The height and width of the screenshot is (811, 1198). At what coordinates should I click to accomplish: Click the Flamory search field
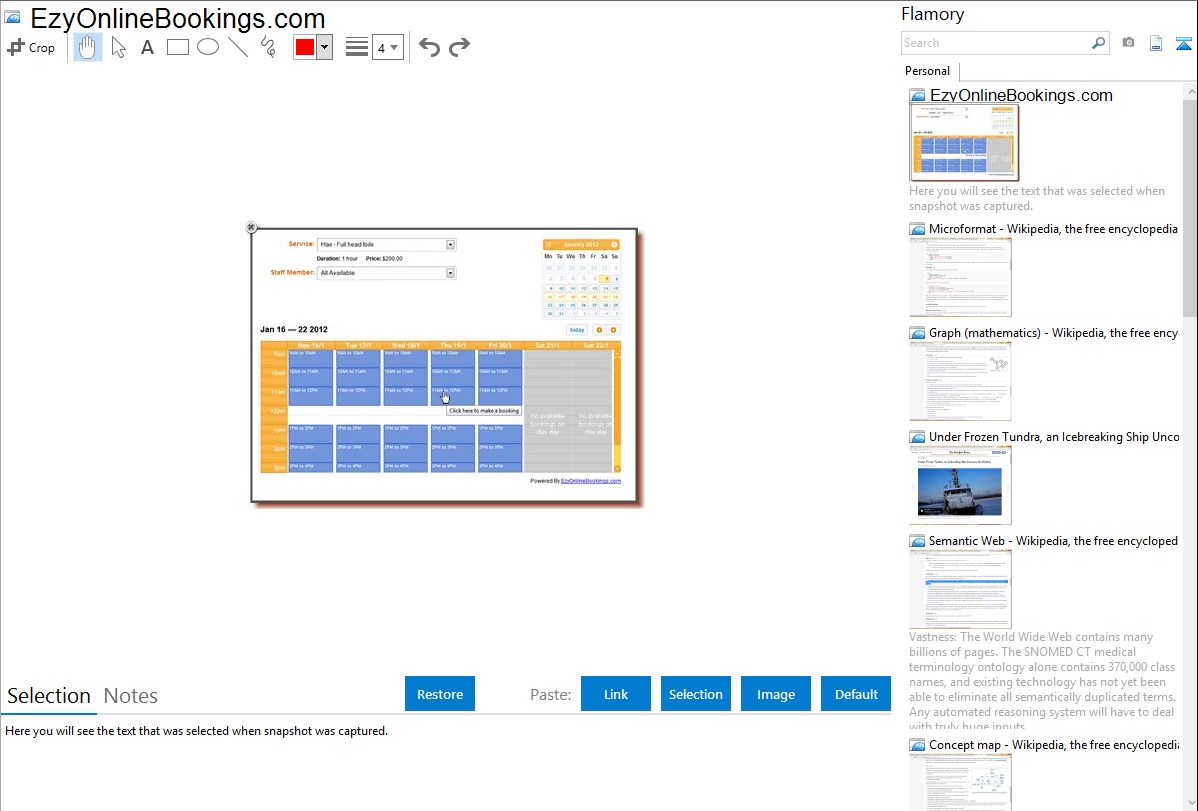[x=996, y=43]
